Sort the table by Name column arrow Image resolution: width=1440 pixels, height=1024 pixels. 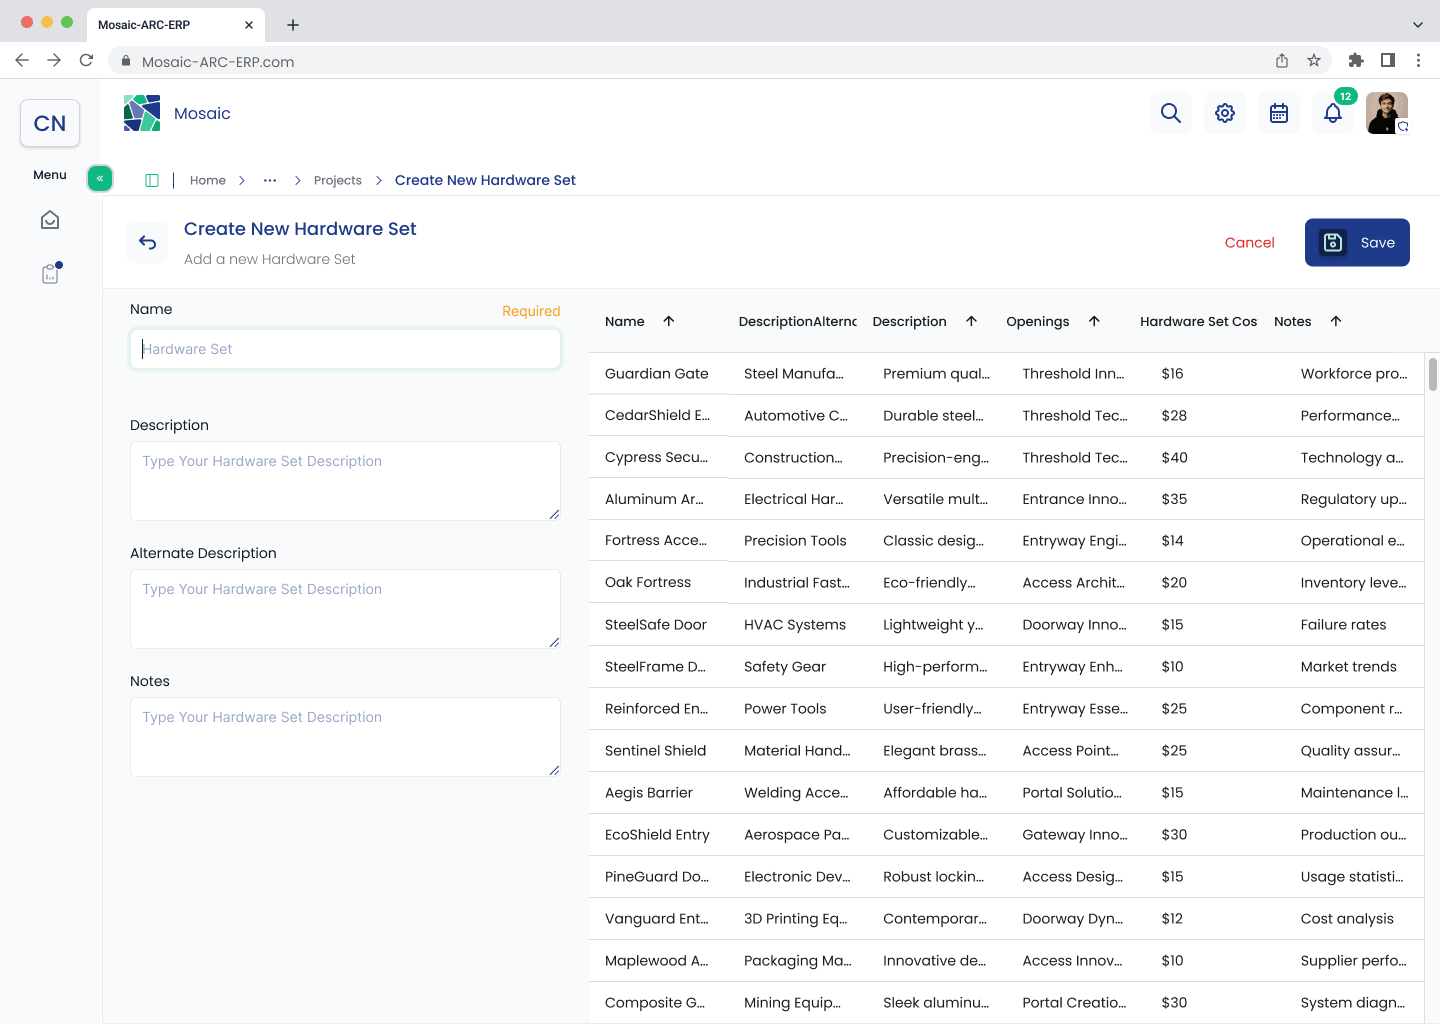point(669,321)
